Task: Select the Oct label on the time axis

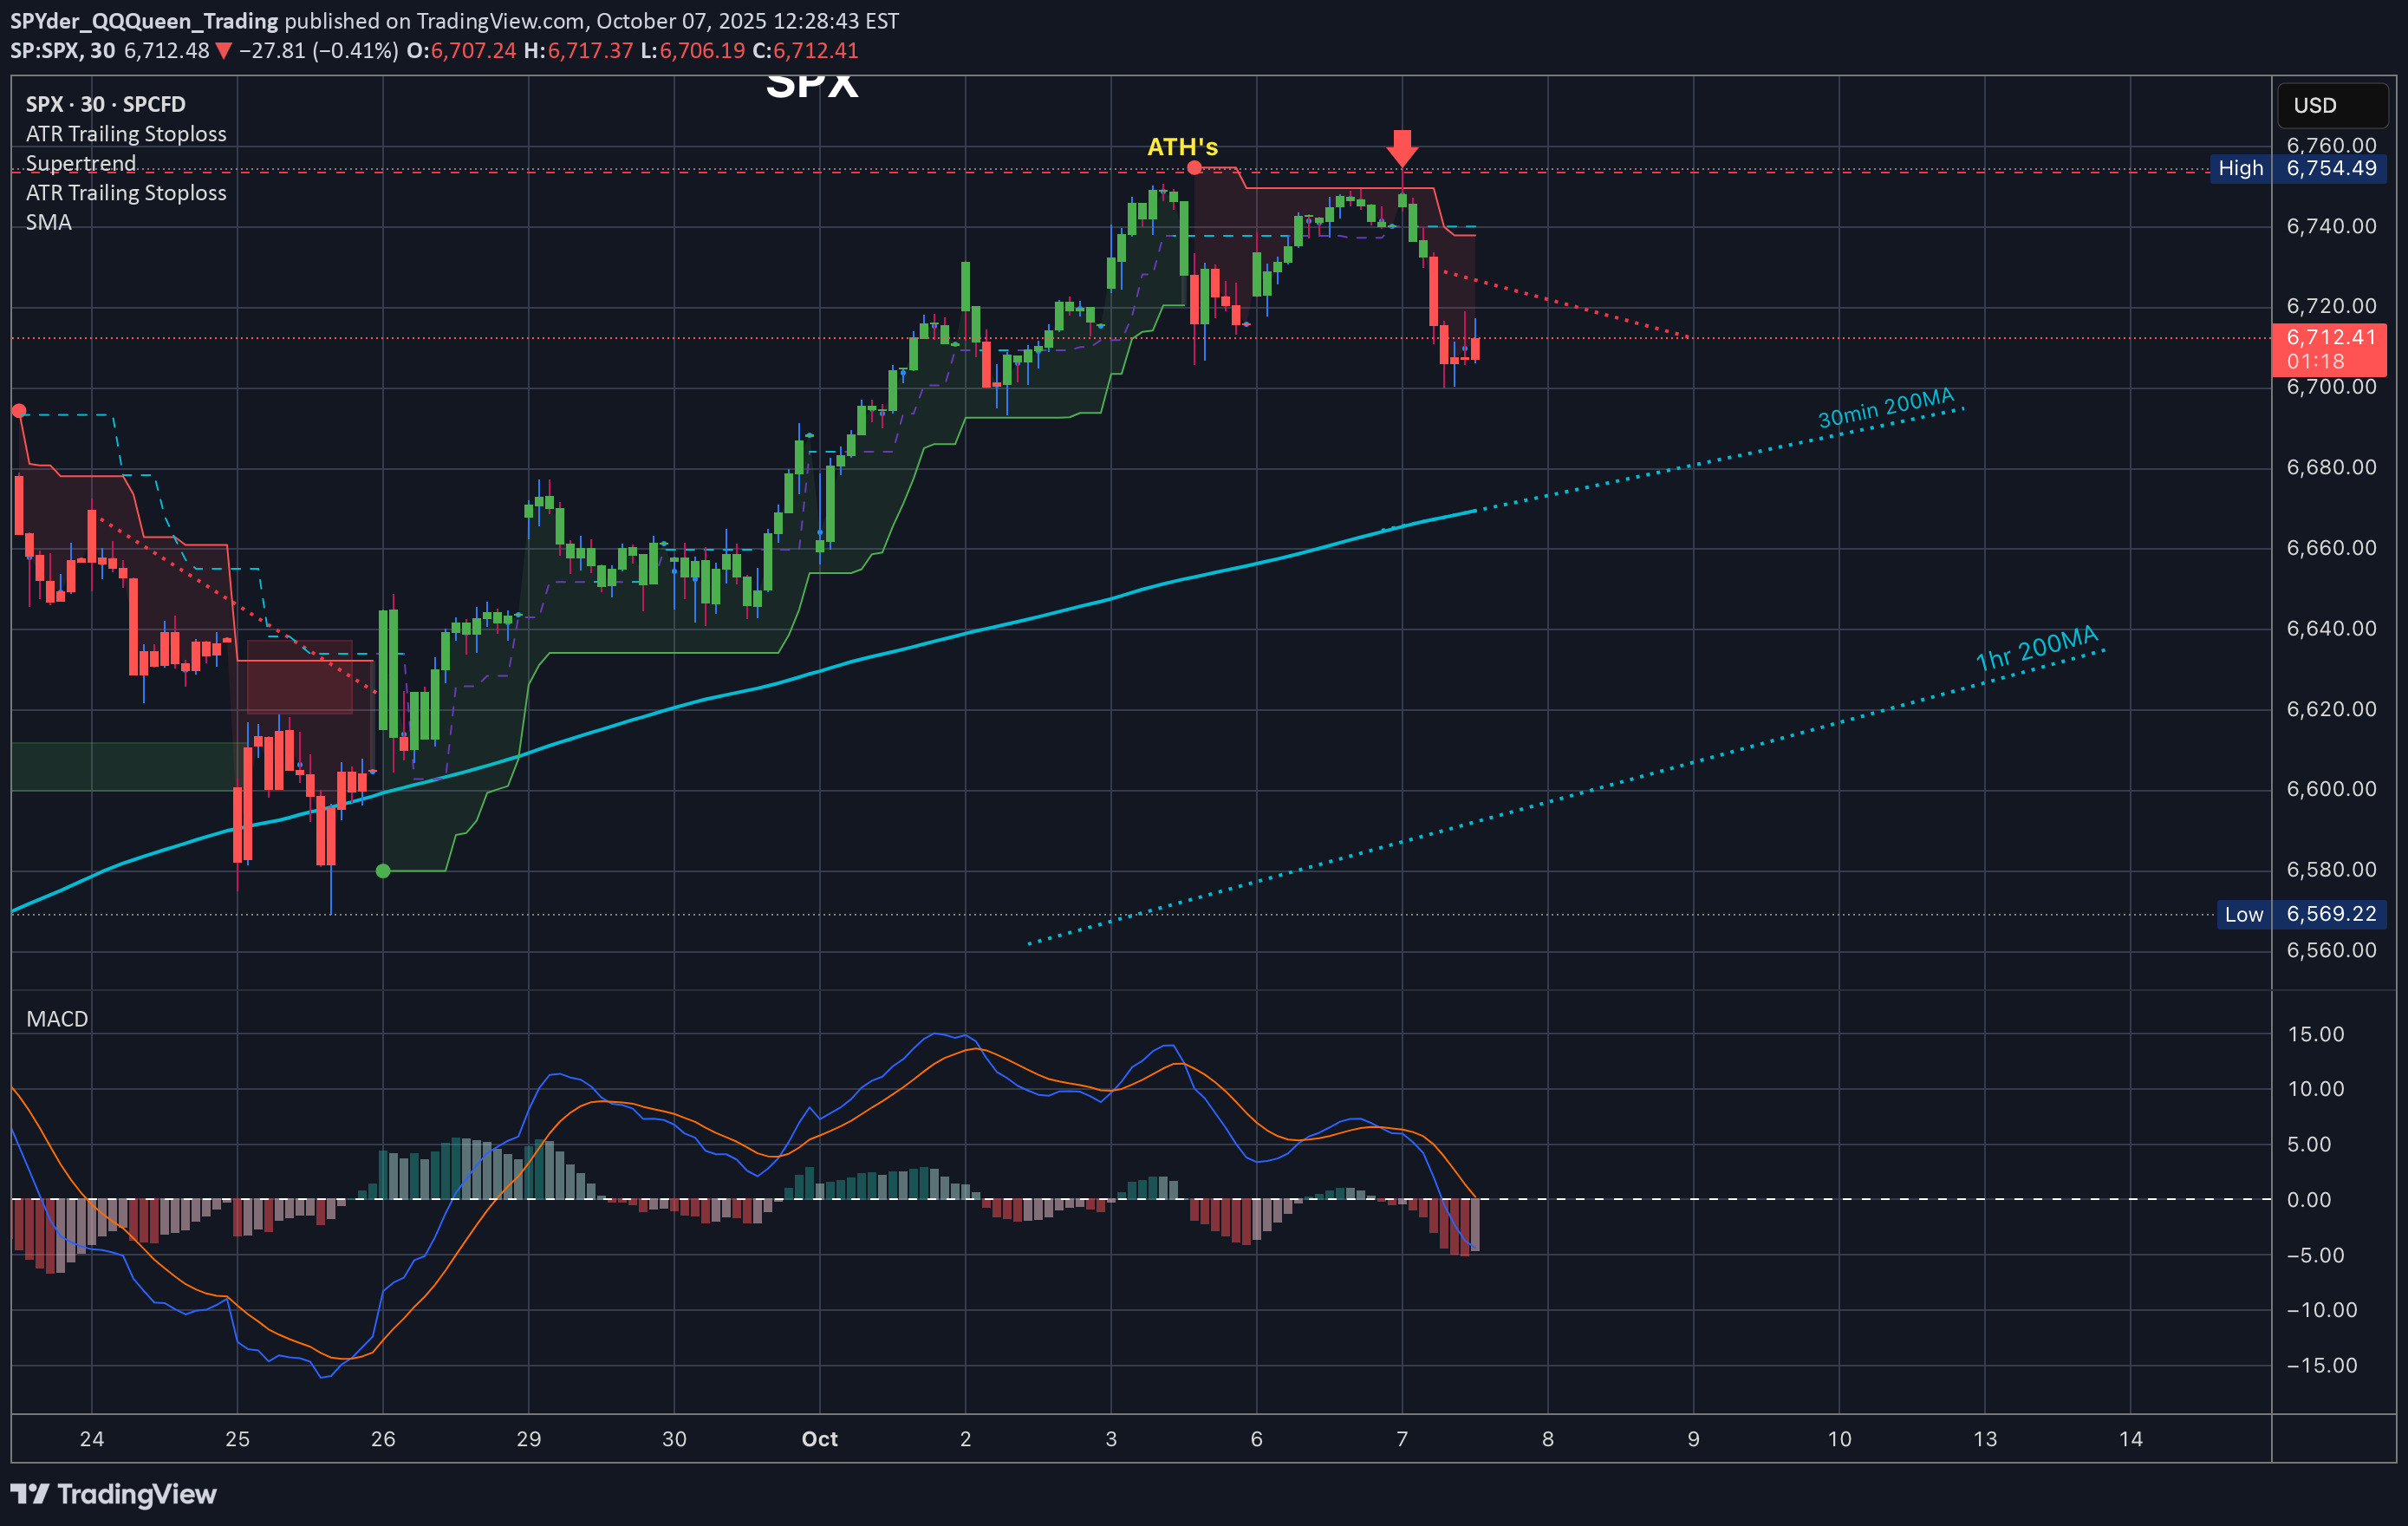Action: tap(818, 1440)
